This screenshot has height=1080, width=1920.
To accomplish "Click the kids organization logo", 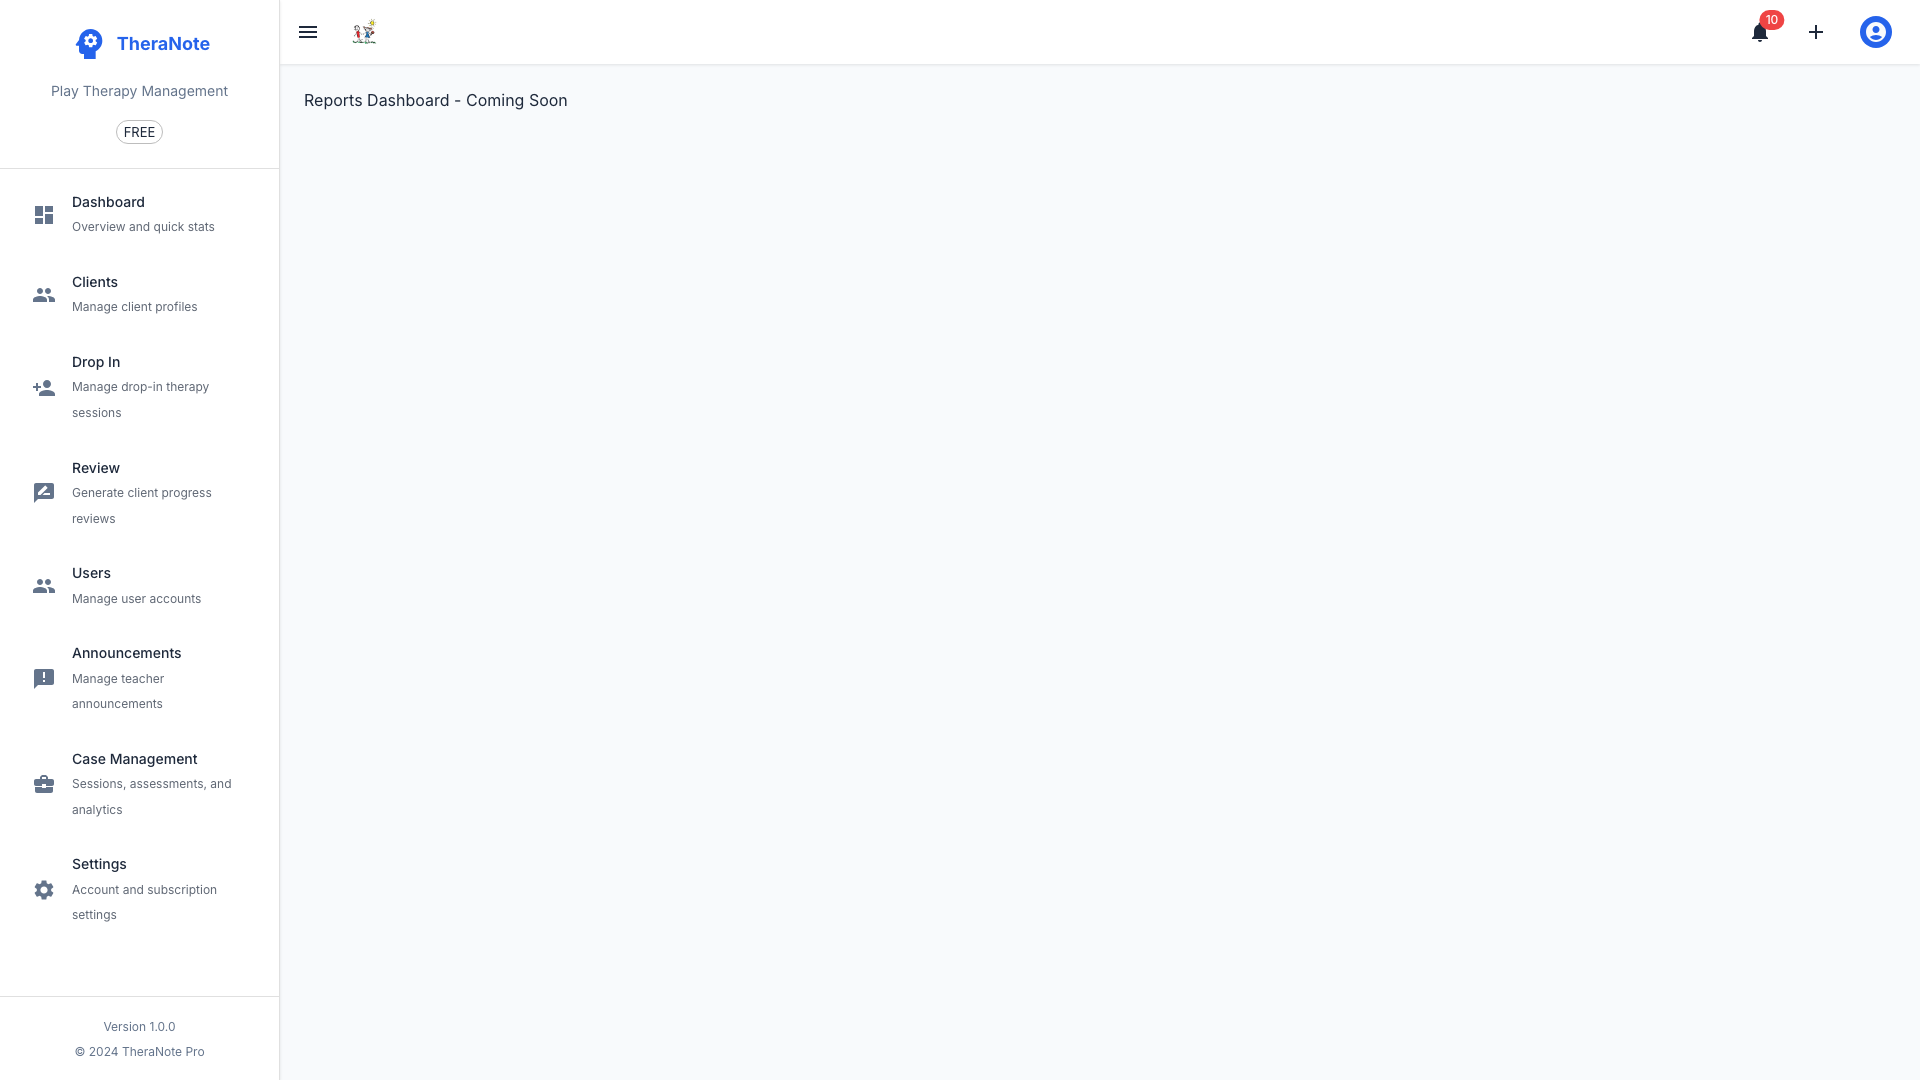I will click(x=364, y=32).
